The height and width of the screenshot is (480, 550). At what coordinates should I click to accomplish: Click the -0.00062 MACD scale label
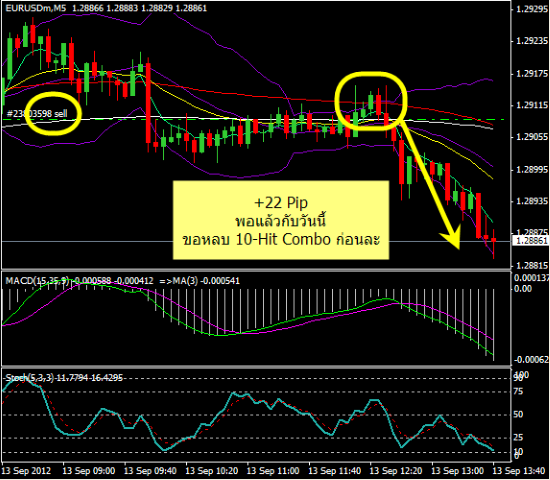coord(531,360)
